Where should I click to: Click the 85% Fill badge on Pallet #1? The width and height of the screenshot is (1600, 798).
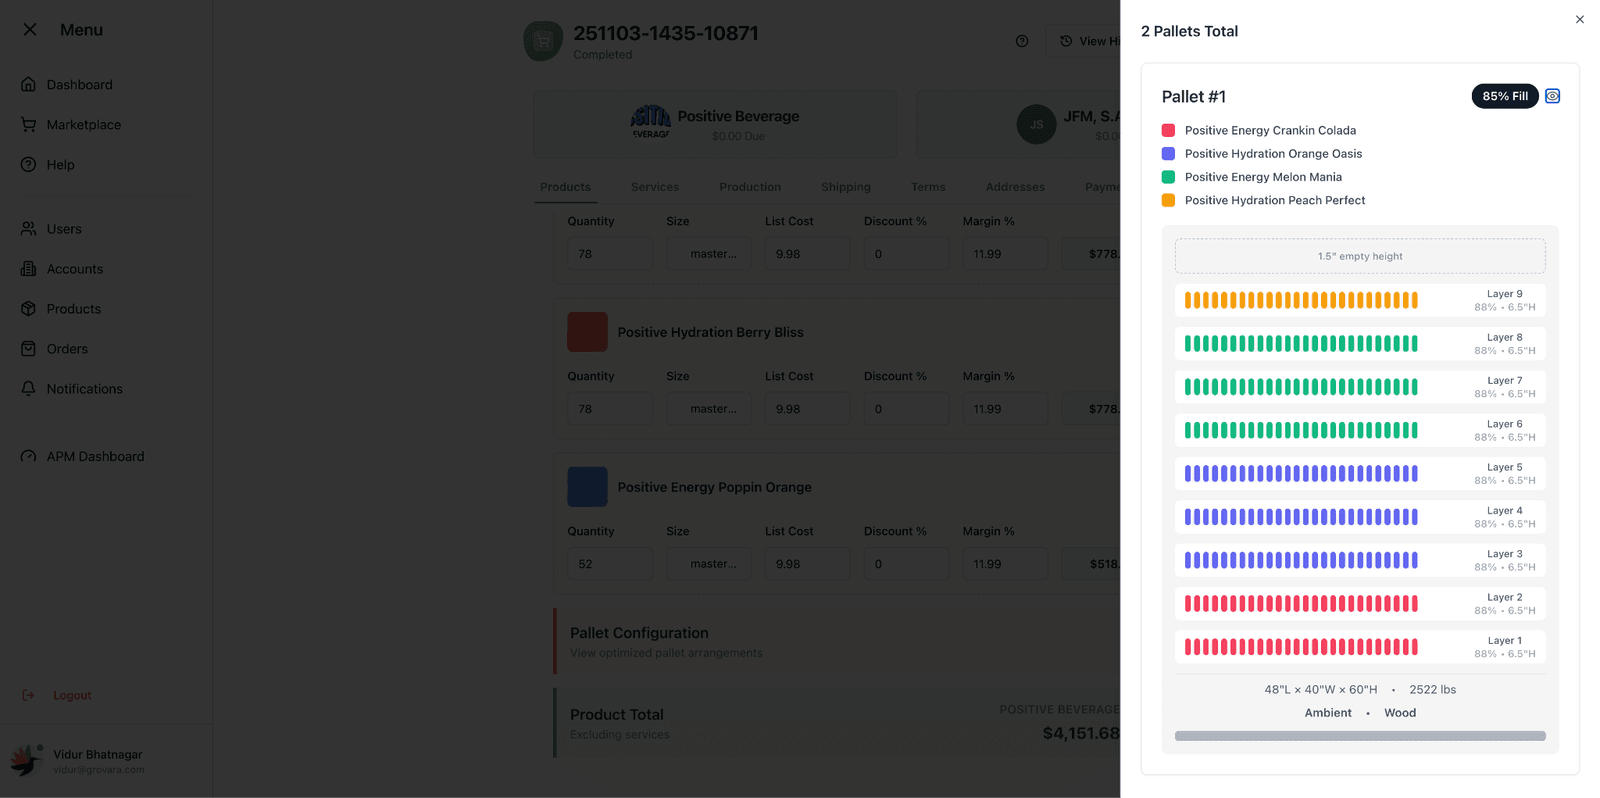click(1505, 96)
